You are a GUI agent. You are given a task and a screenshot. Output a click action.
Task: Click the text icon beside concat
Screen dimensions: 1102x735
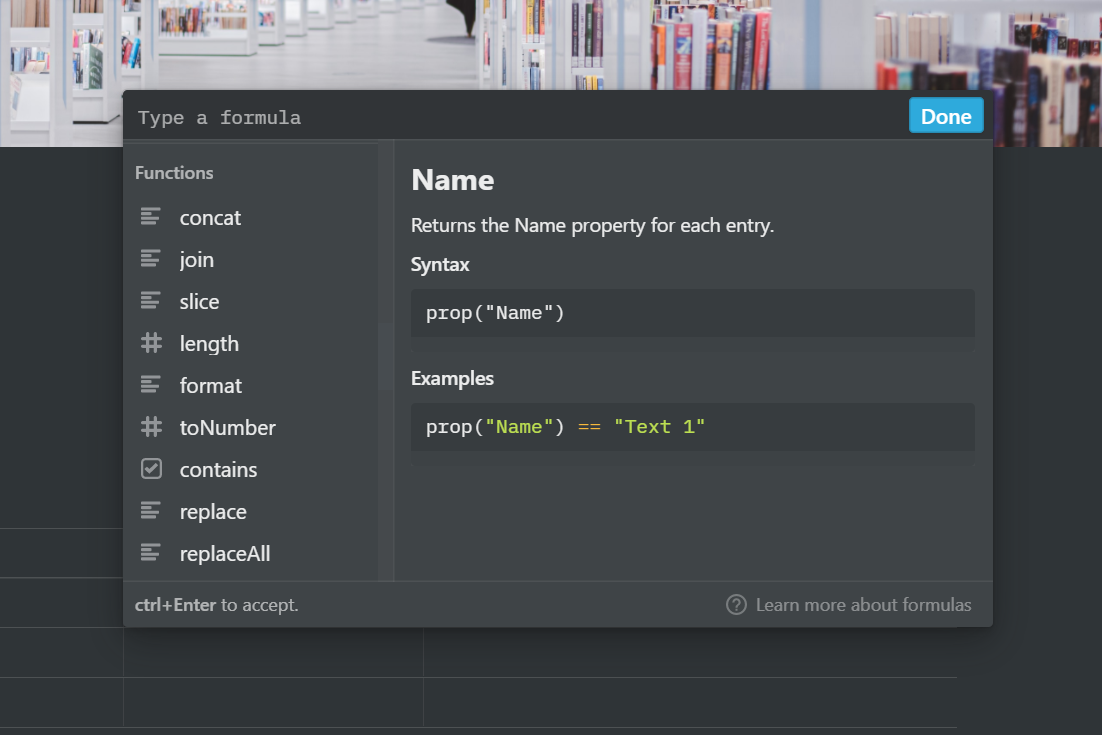coord(150,216)
